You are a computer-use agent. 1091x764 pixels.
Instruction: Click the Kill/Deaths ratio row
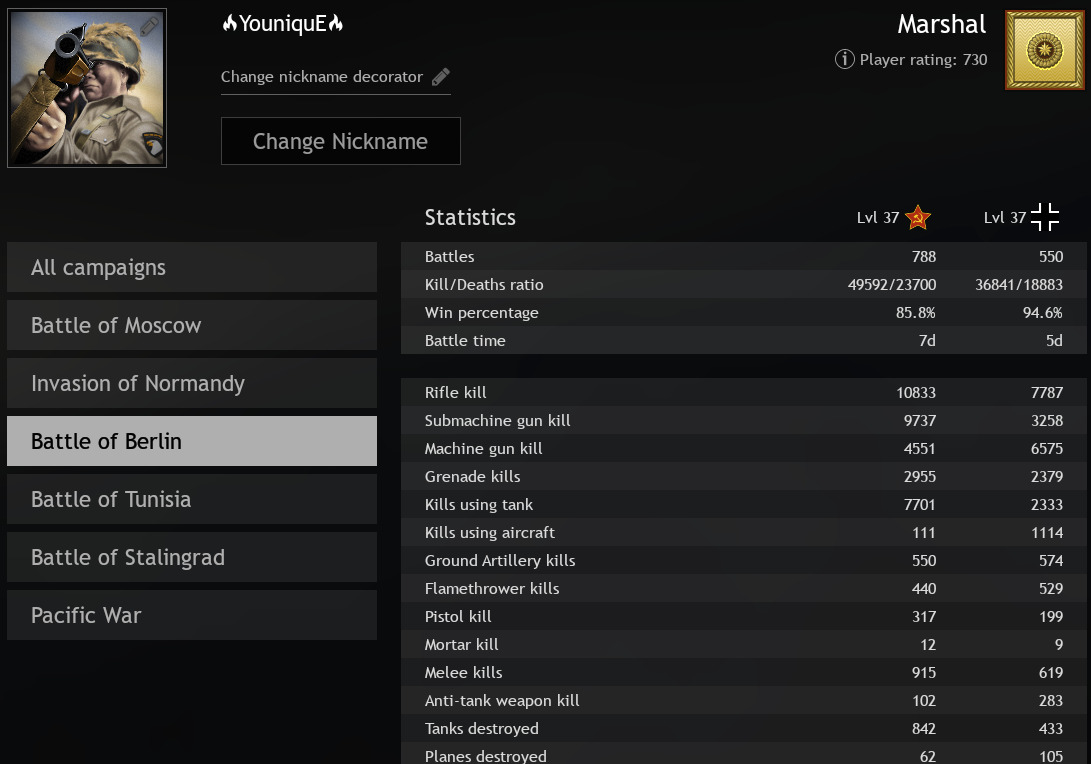click(x=743, y=285)
